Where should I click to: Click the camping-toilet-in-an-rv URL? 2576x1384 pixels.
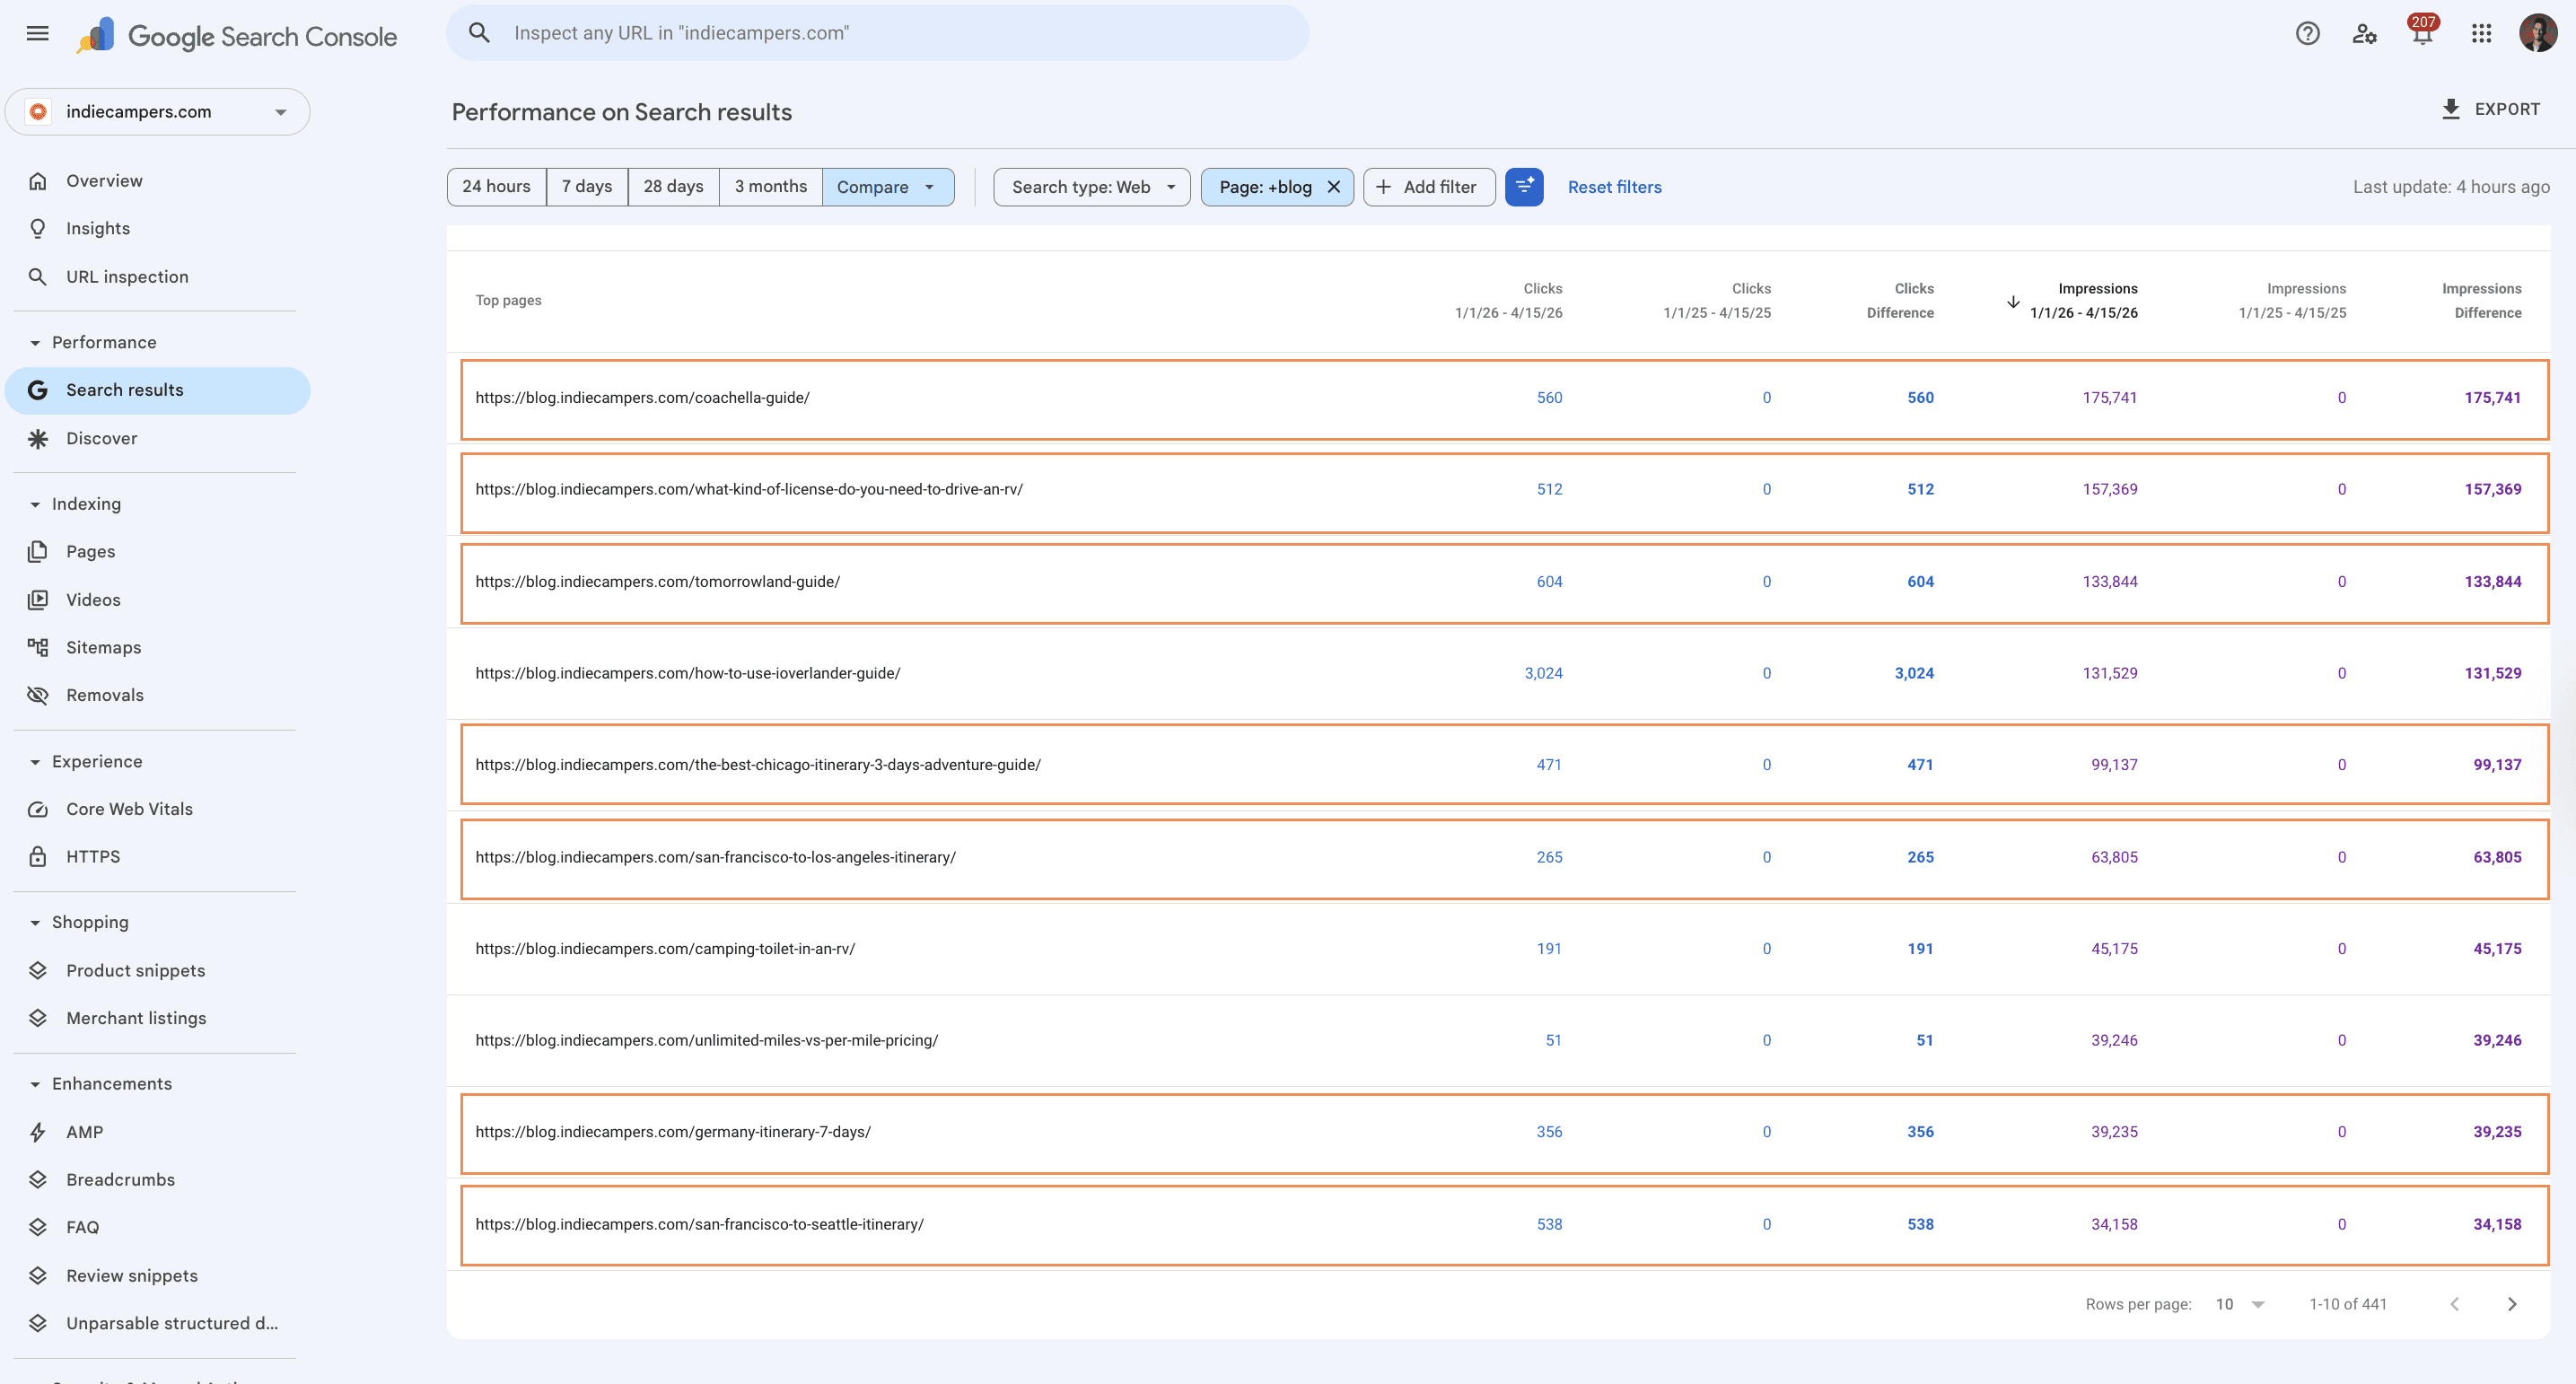[665, 949]
